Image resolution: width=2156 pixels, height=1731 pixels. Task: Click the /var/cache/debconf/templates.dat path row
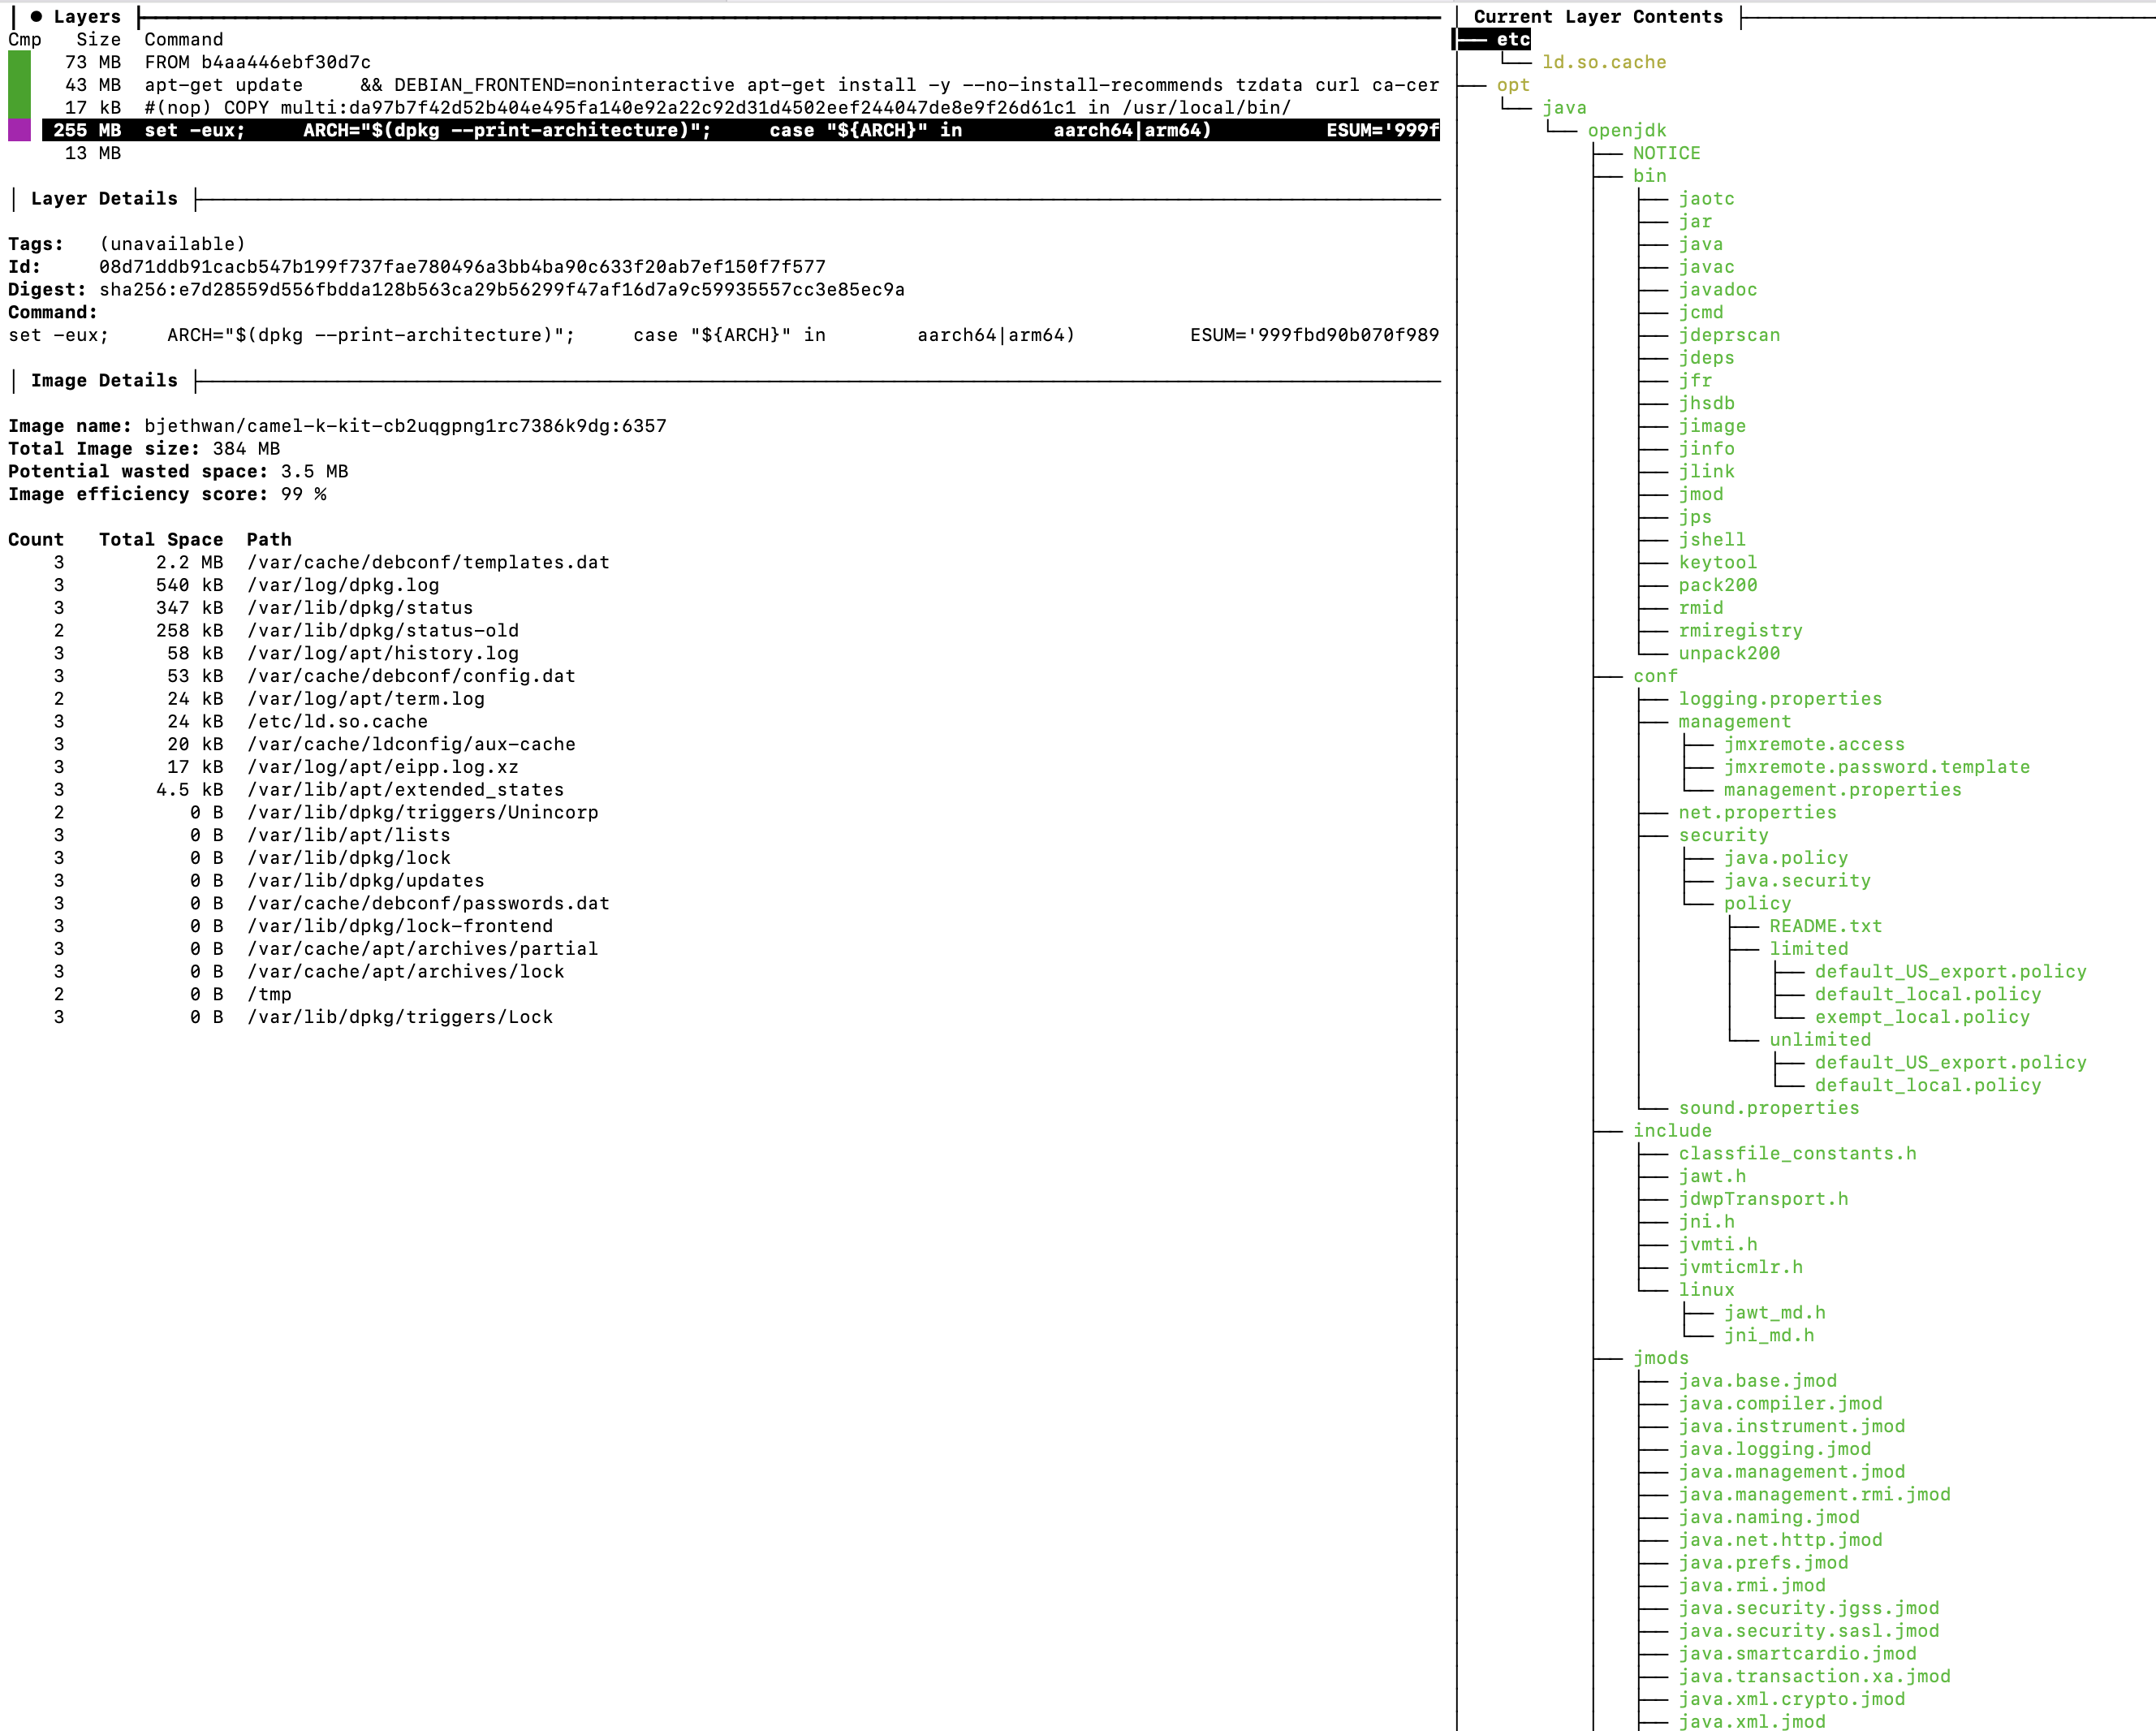[x=428, y=562]
